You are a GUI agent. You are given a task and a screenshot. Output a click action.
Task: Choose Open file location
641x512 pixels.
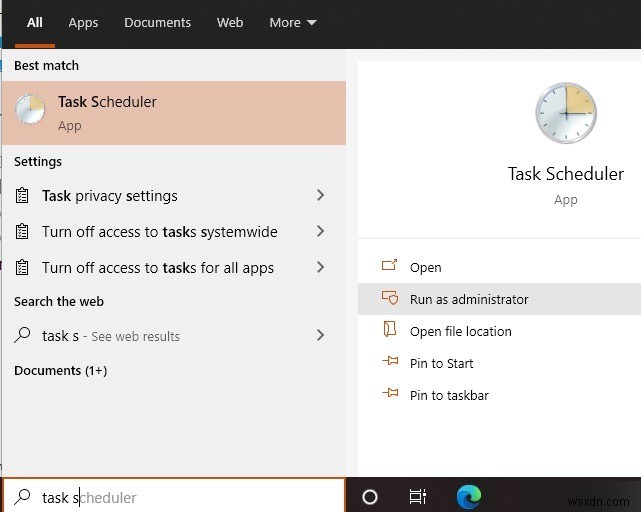pos(499,331)
